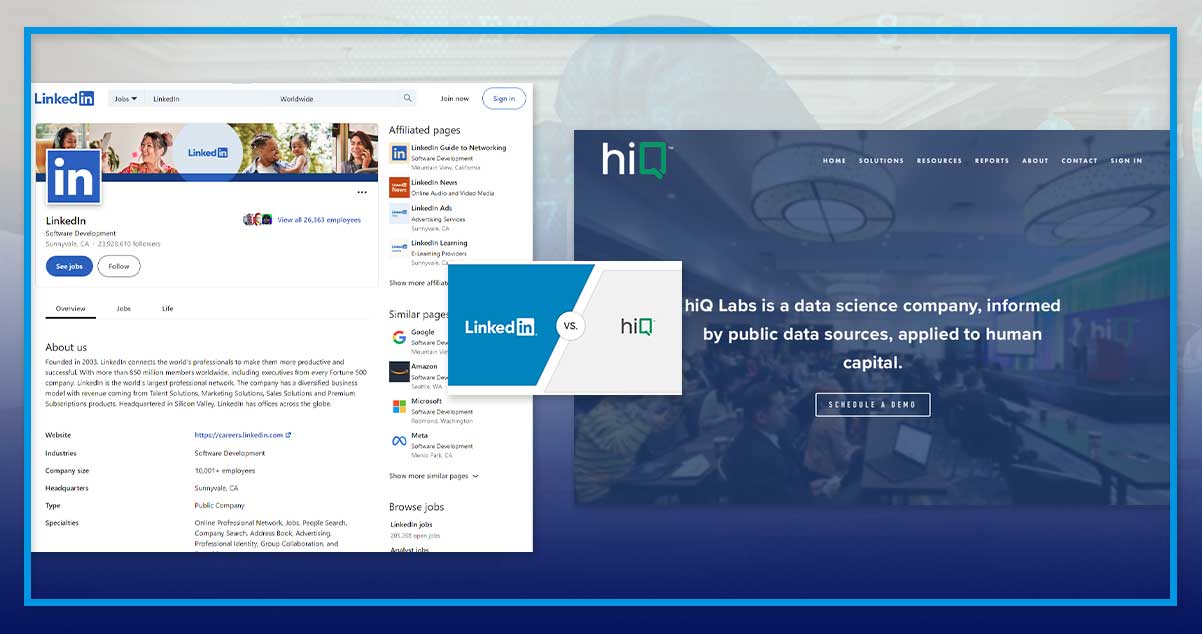Click the Software Development industries value
The height and width of the screenshot is (634, 1202).
230,453
